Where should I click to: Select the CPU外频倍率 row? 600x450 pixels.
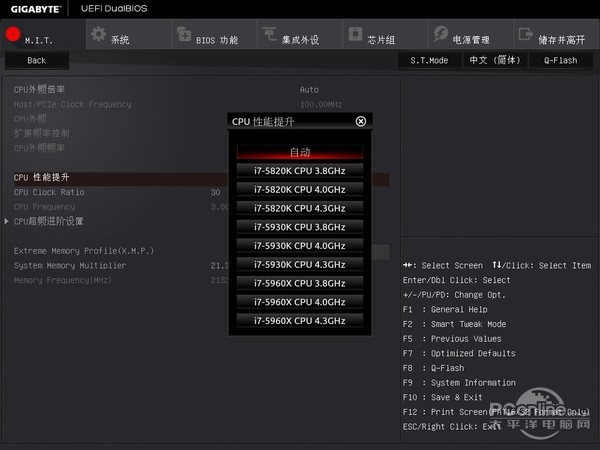point(201,90)
